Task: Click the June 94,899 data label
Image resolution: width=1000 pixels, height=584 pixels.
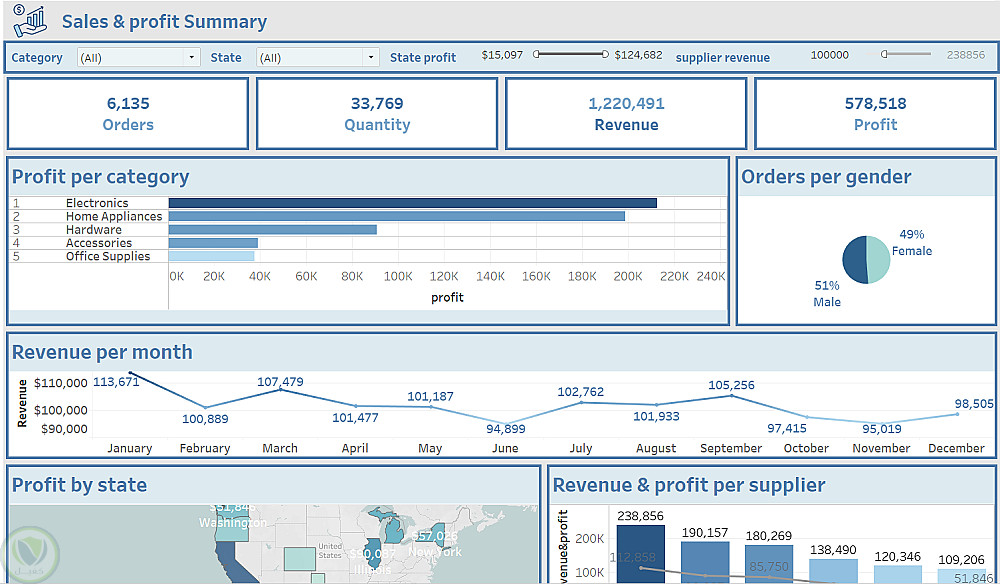Action: [506, 429]
